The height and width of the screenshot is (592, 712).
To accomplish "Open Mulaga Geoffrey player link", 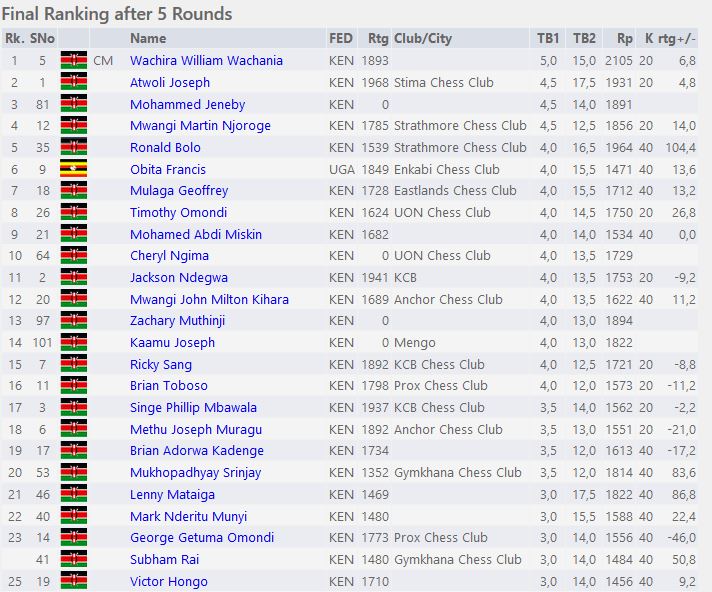I will (x=179, y=191).
